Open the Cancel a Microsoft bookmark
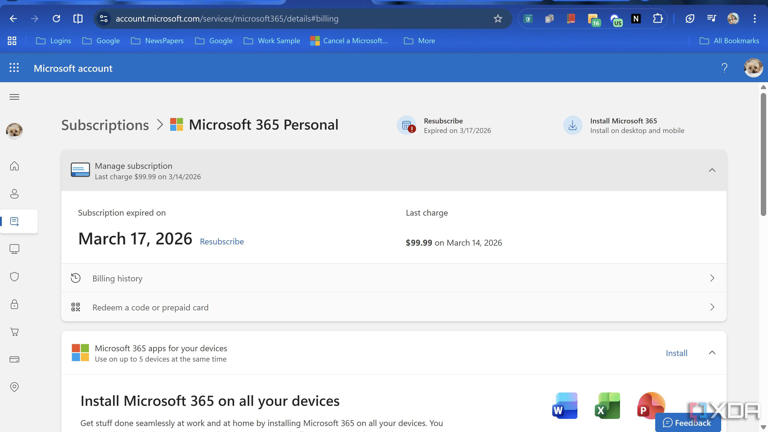 (x=349, y=41)
